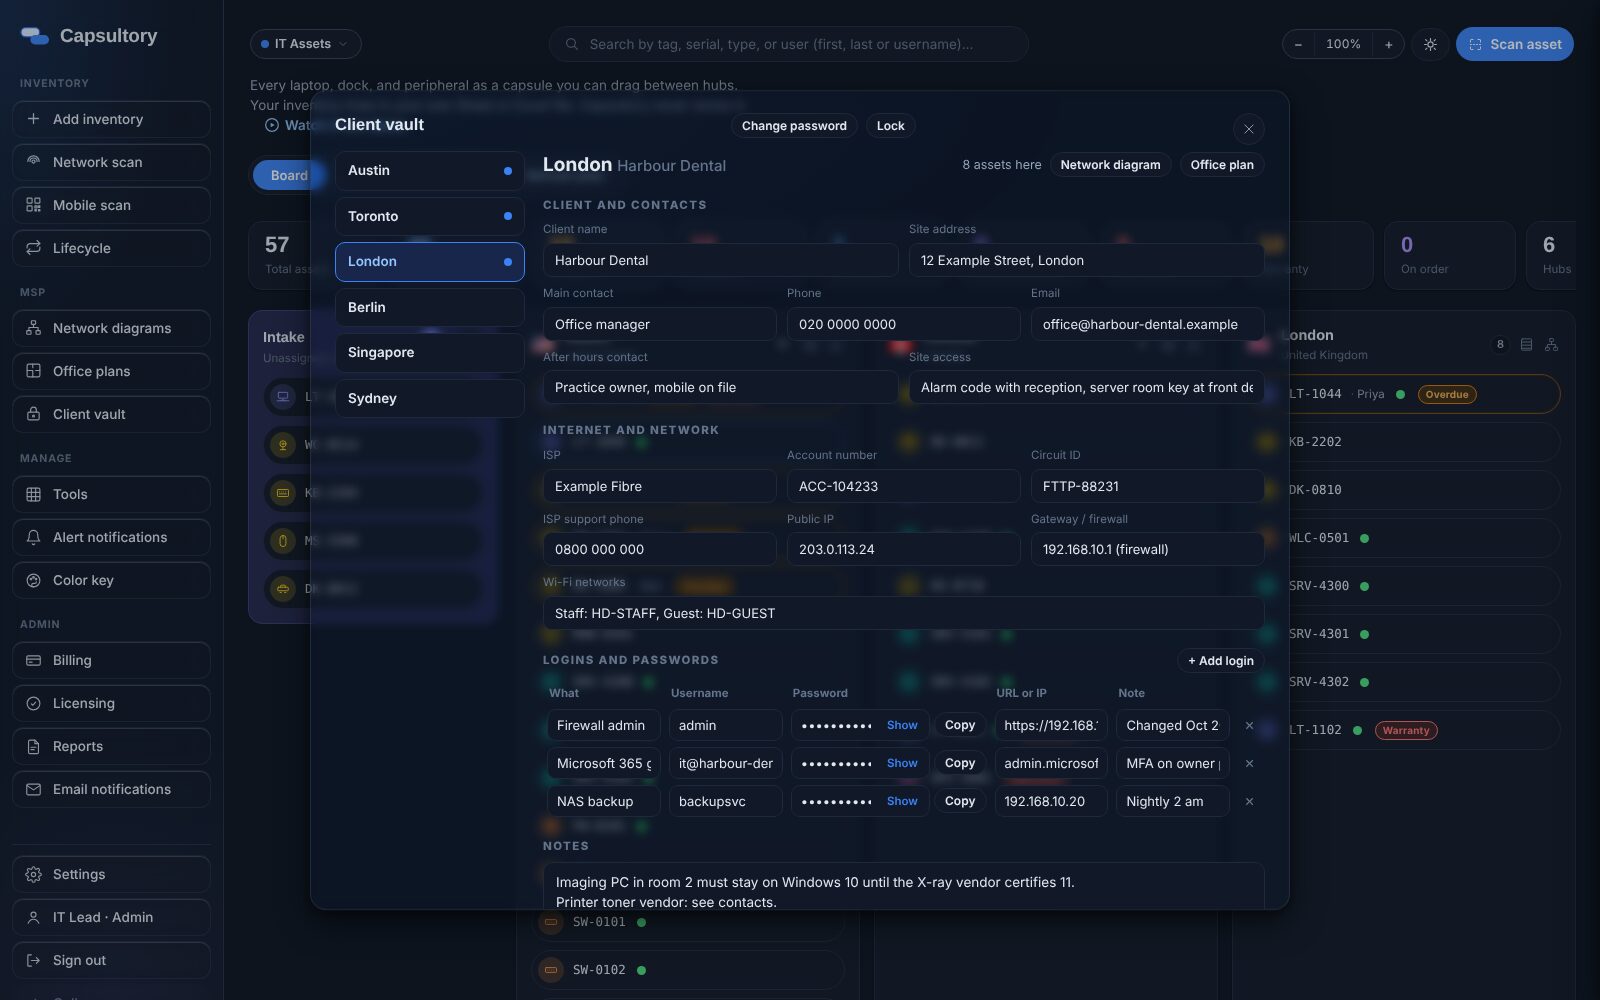Delete the Firewall admin login row
The image size is (1600, 1000).
[x=1249, y=725]
